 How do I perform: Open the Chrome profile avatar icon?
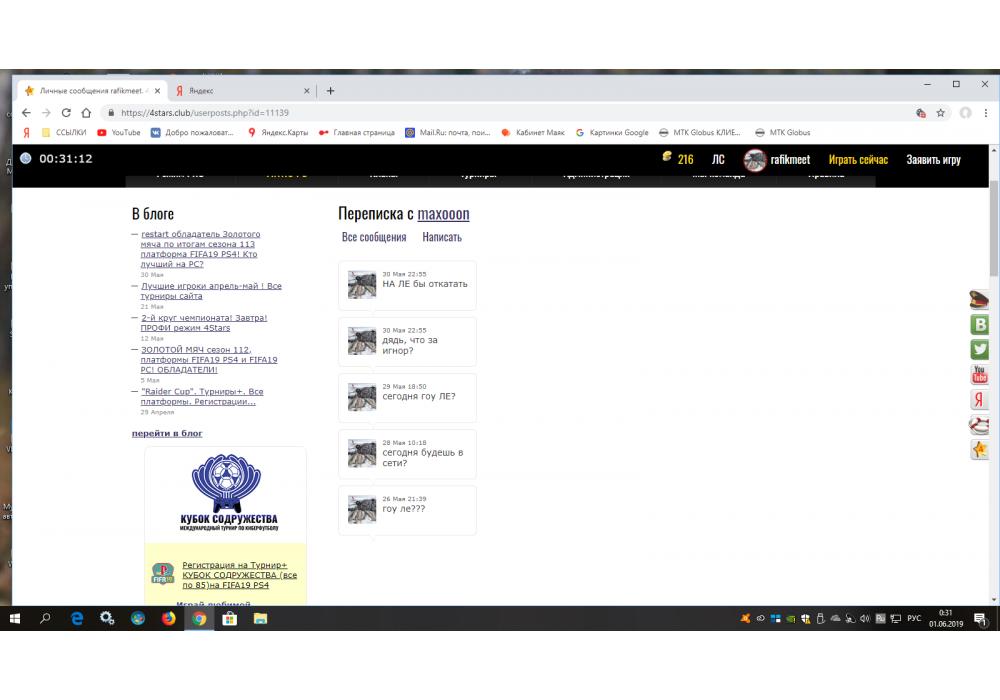click(966, 113)
